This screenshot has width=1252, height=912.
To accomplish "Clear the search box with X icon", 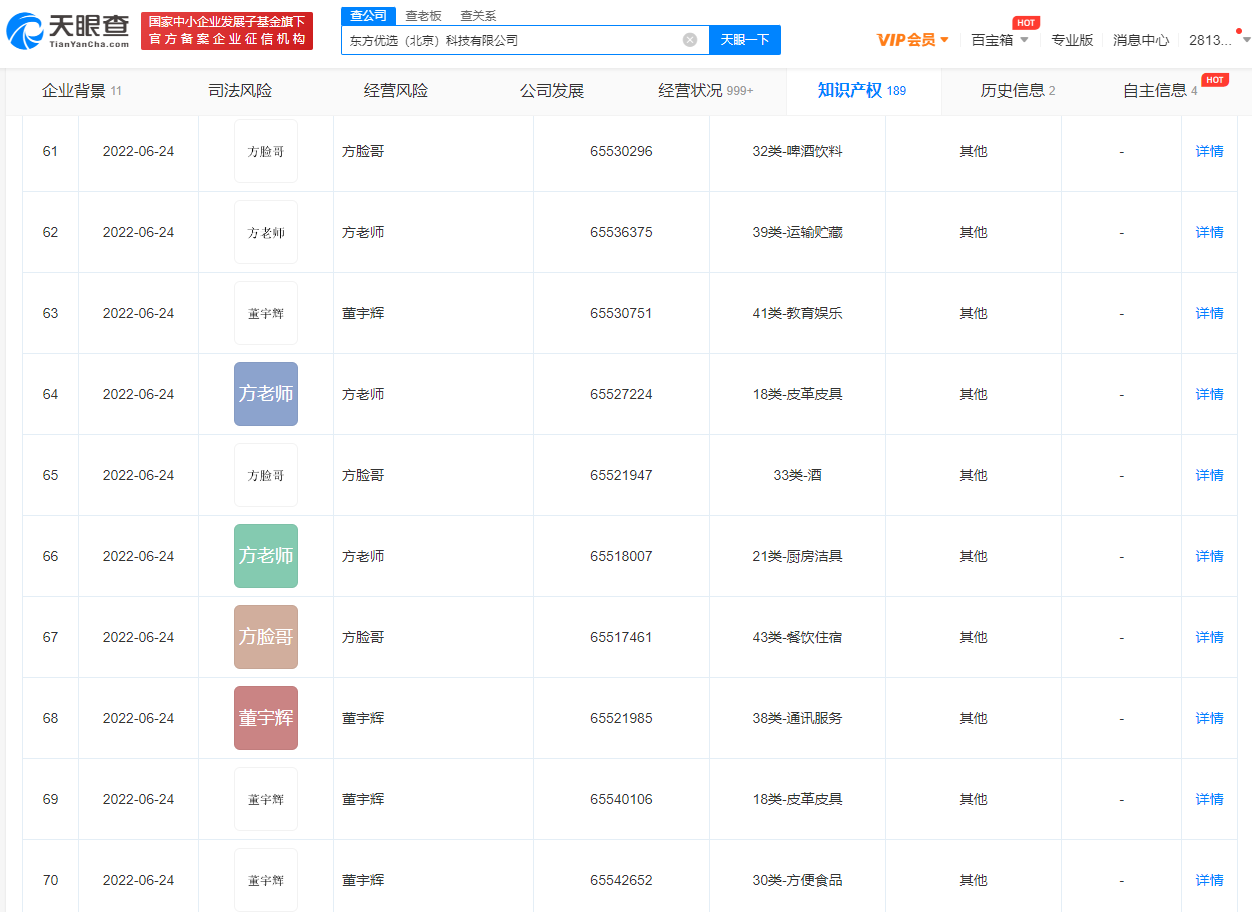I will 690,40.
